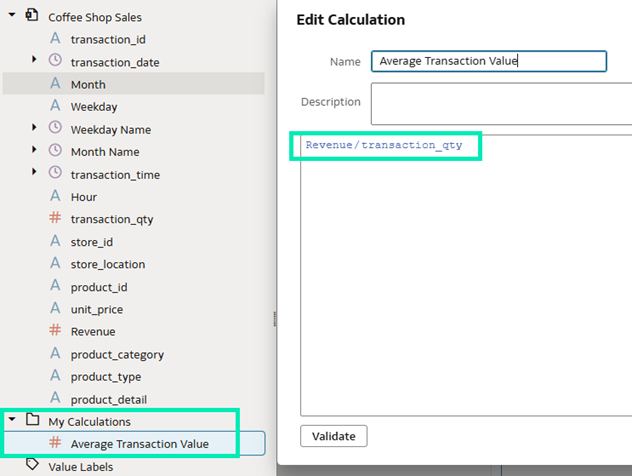Image resolution: width=632 pixels, height=476 pixels.
Task: Click into the Description text box
Action: (x=500, y=103)
